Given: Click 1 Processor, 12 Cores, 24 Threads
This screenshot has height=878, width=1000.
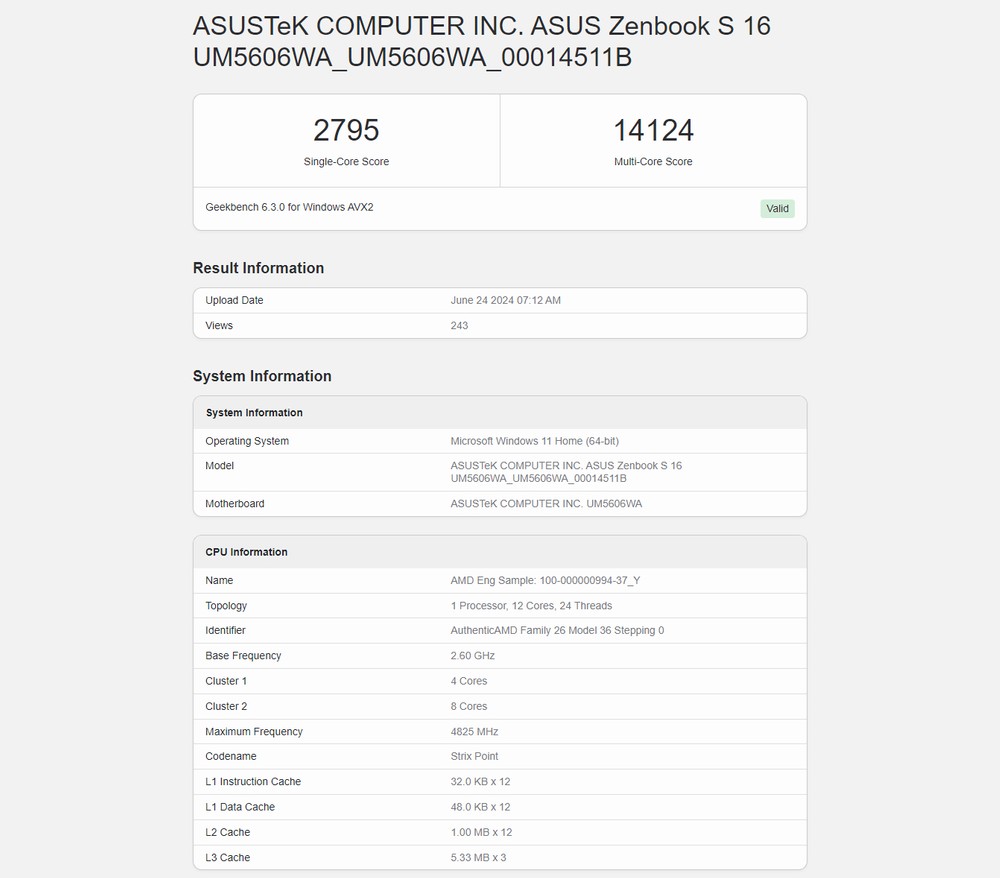Looking at the screenshot, I should pyautogui.click(x=531, y=606).
